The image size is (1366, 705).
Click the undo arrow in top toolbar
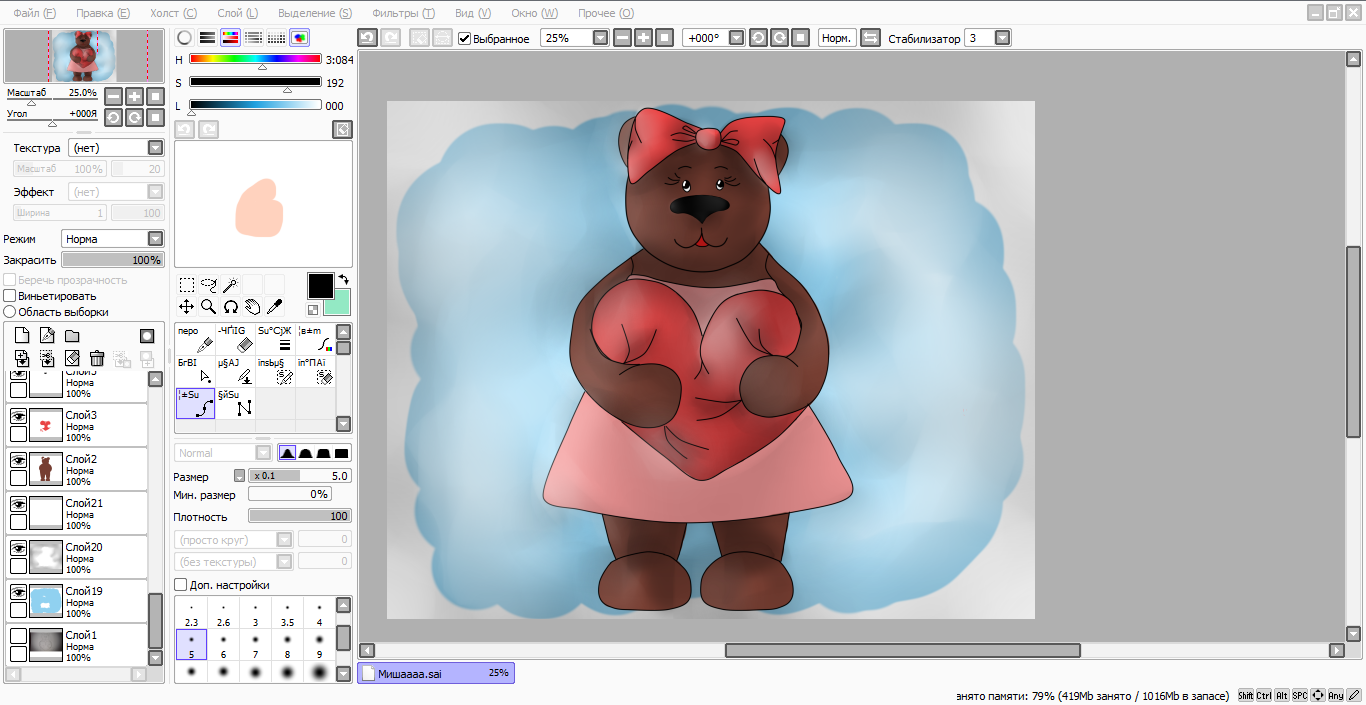click(367, 38)
